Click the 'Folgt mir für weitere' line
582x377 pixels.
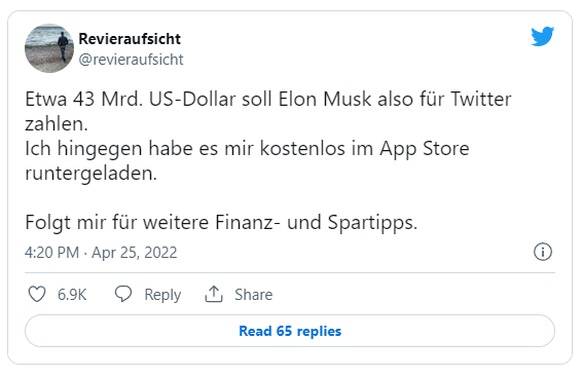(221, 223)
